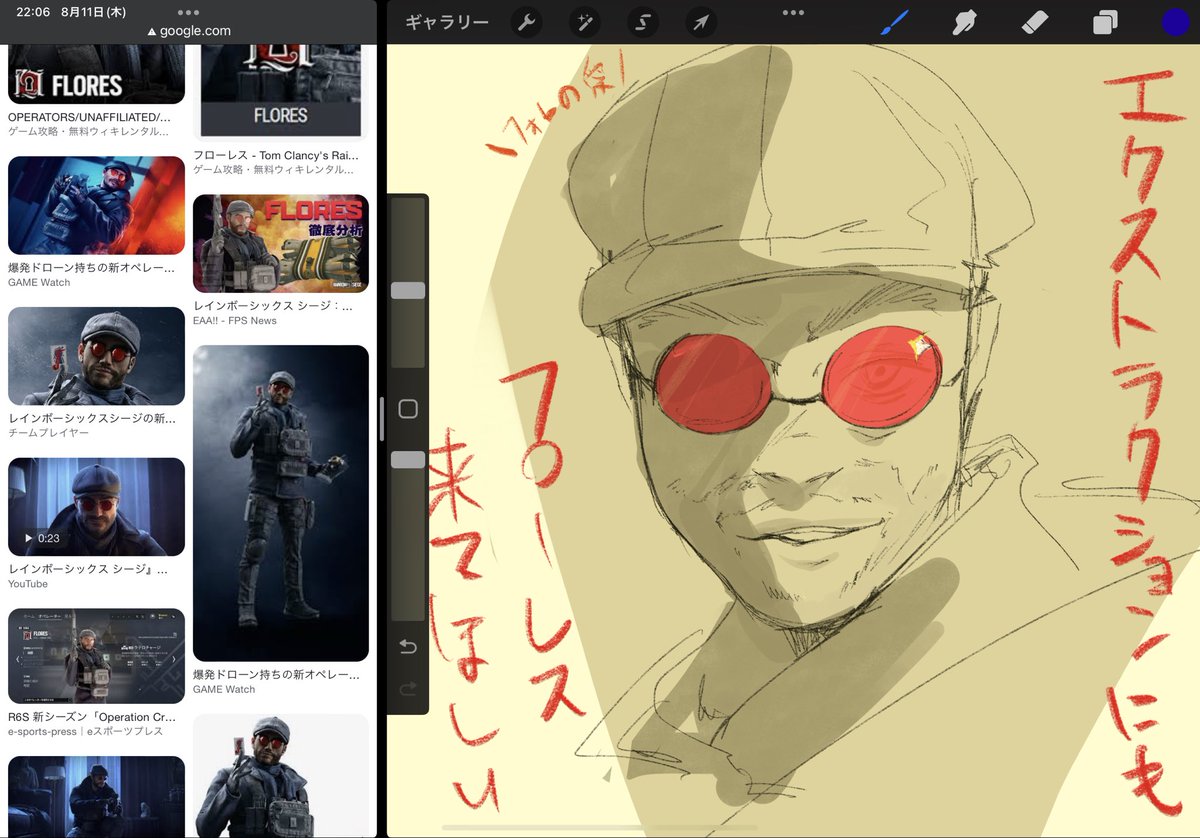Redo with the sidebar redo arrow
This screenshot has width=1200, height=838.
408,689
